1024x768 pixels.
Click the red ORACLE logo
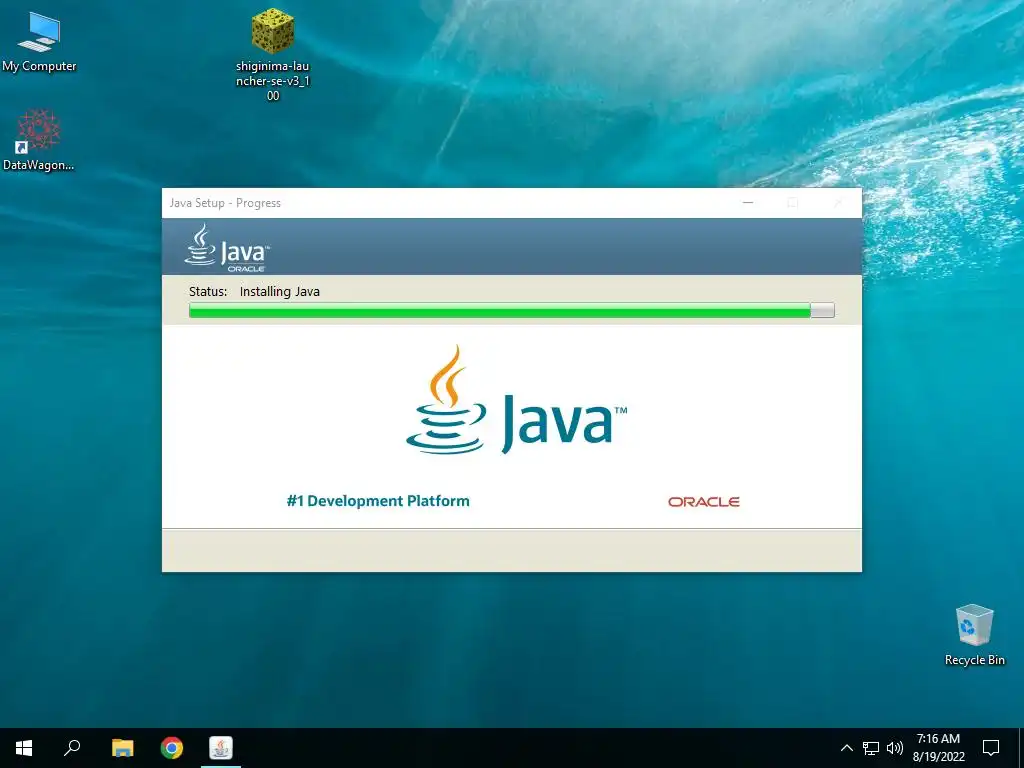[x=703, y=502]
